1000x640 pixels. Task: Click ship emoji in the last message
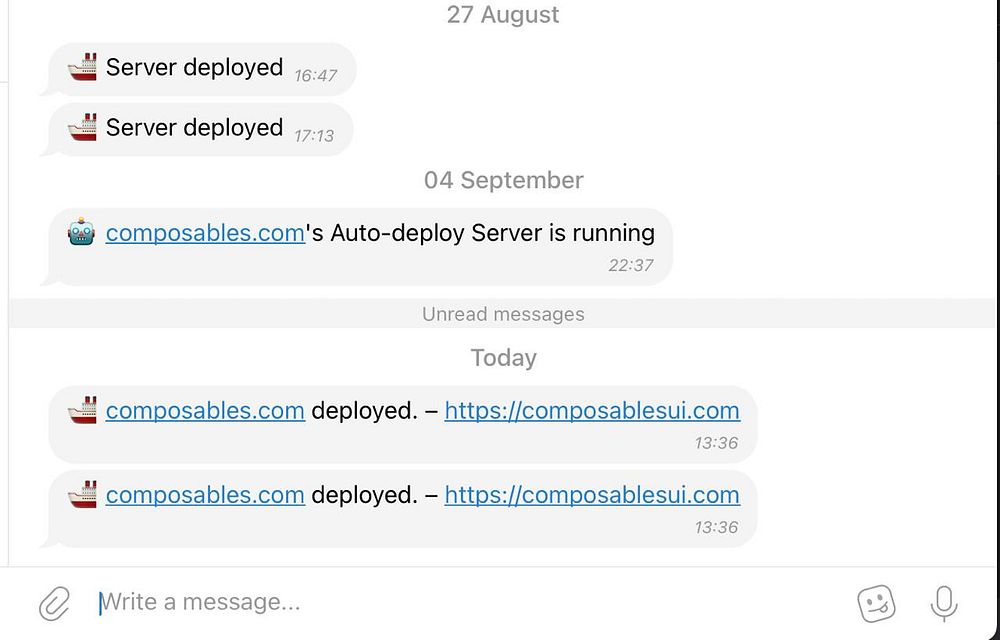pyautogui.click(x=82, y=494)
